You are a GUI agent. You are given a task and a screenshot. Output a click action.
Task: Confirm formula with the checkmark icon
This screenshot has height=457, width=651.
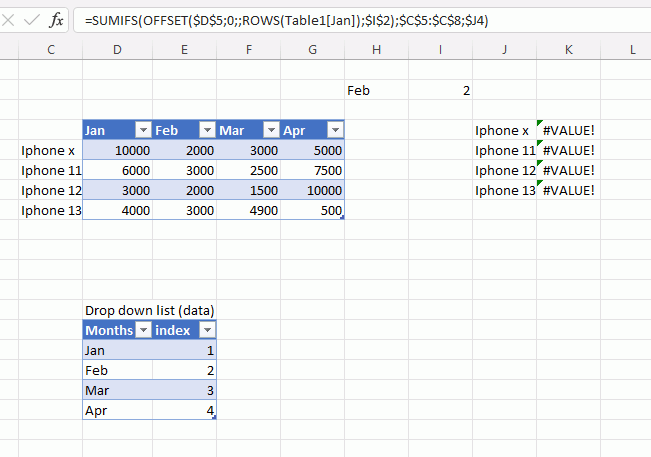point(32,20)
